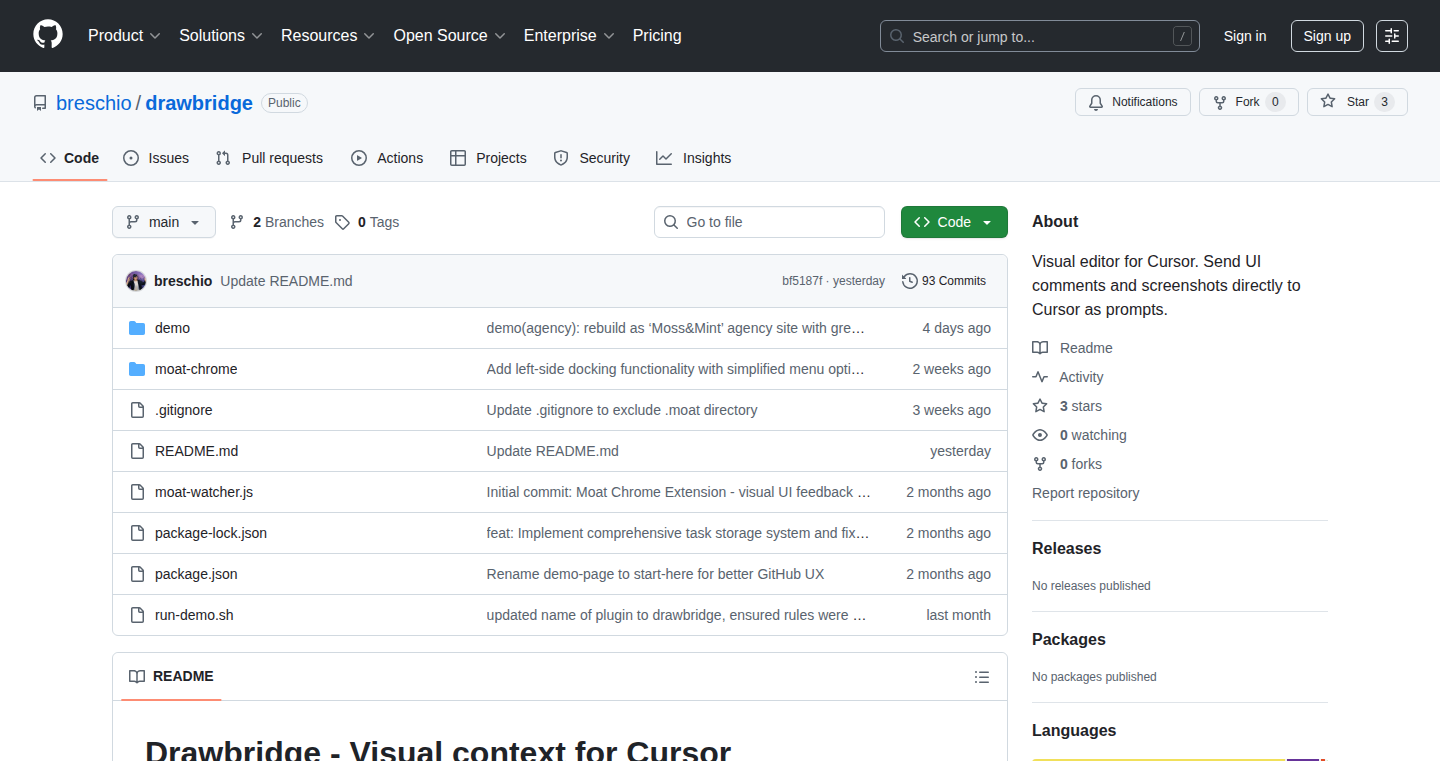Screen dimensions: 1440x761
Task: Click the tag icon beside 0 Tags
Action: (x=342, y=222)
